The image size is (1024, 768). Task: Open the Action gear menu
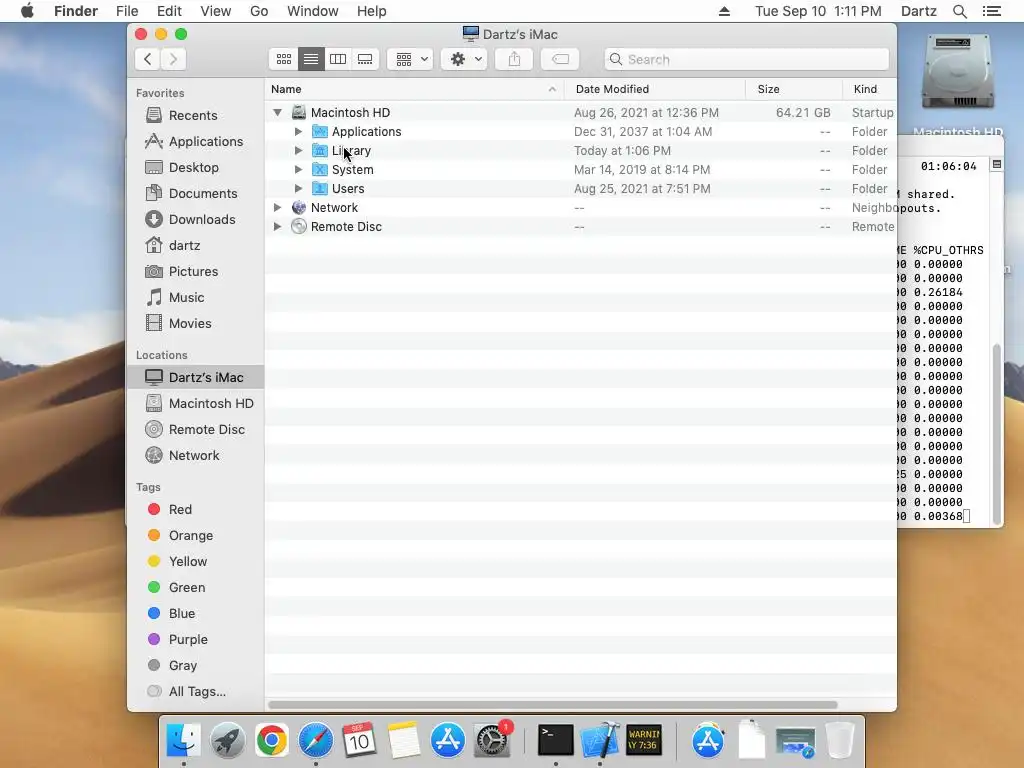464,59
